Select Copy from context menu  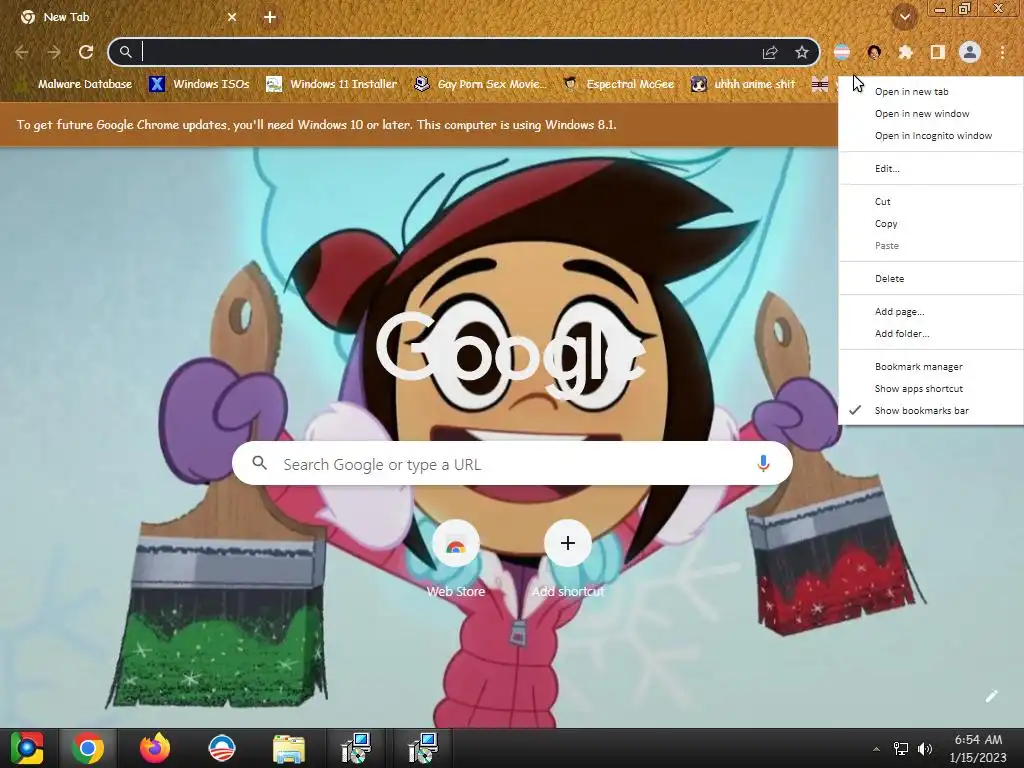pyautogui.click(x=931, y=223)
